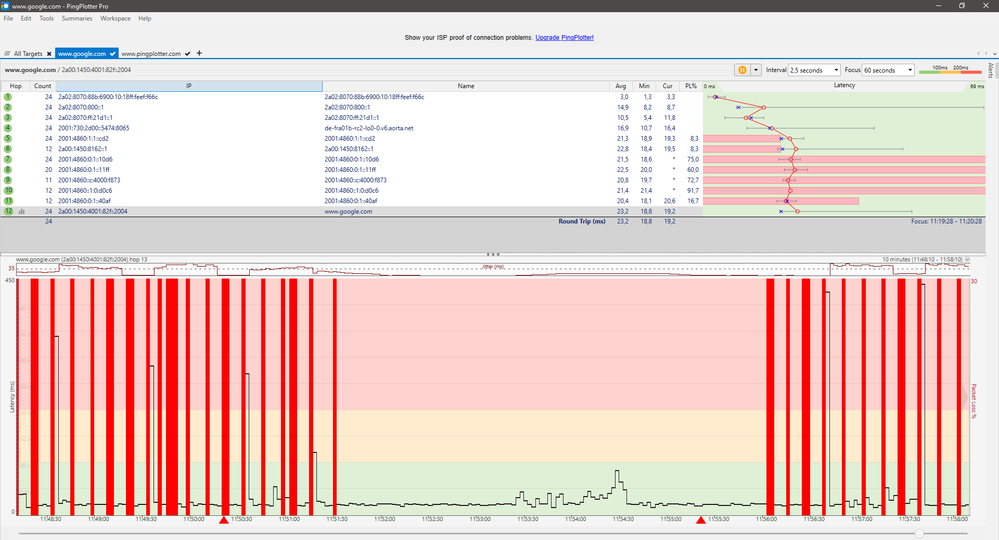Screen dimensions: 999x540
Task: Click the latency color scale legend
Action: point(952,70)
